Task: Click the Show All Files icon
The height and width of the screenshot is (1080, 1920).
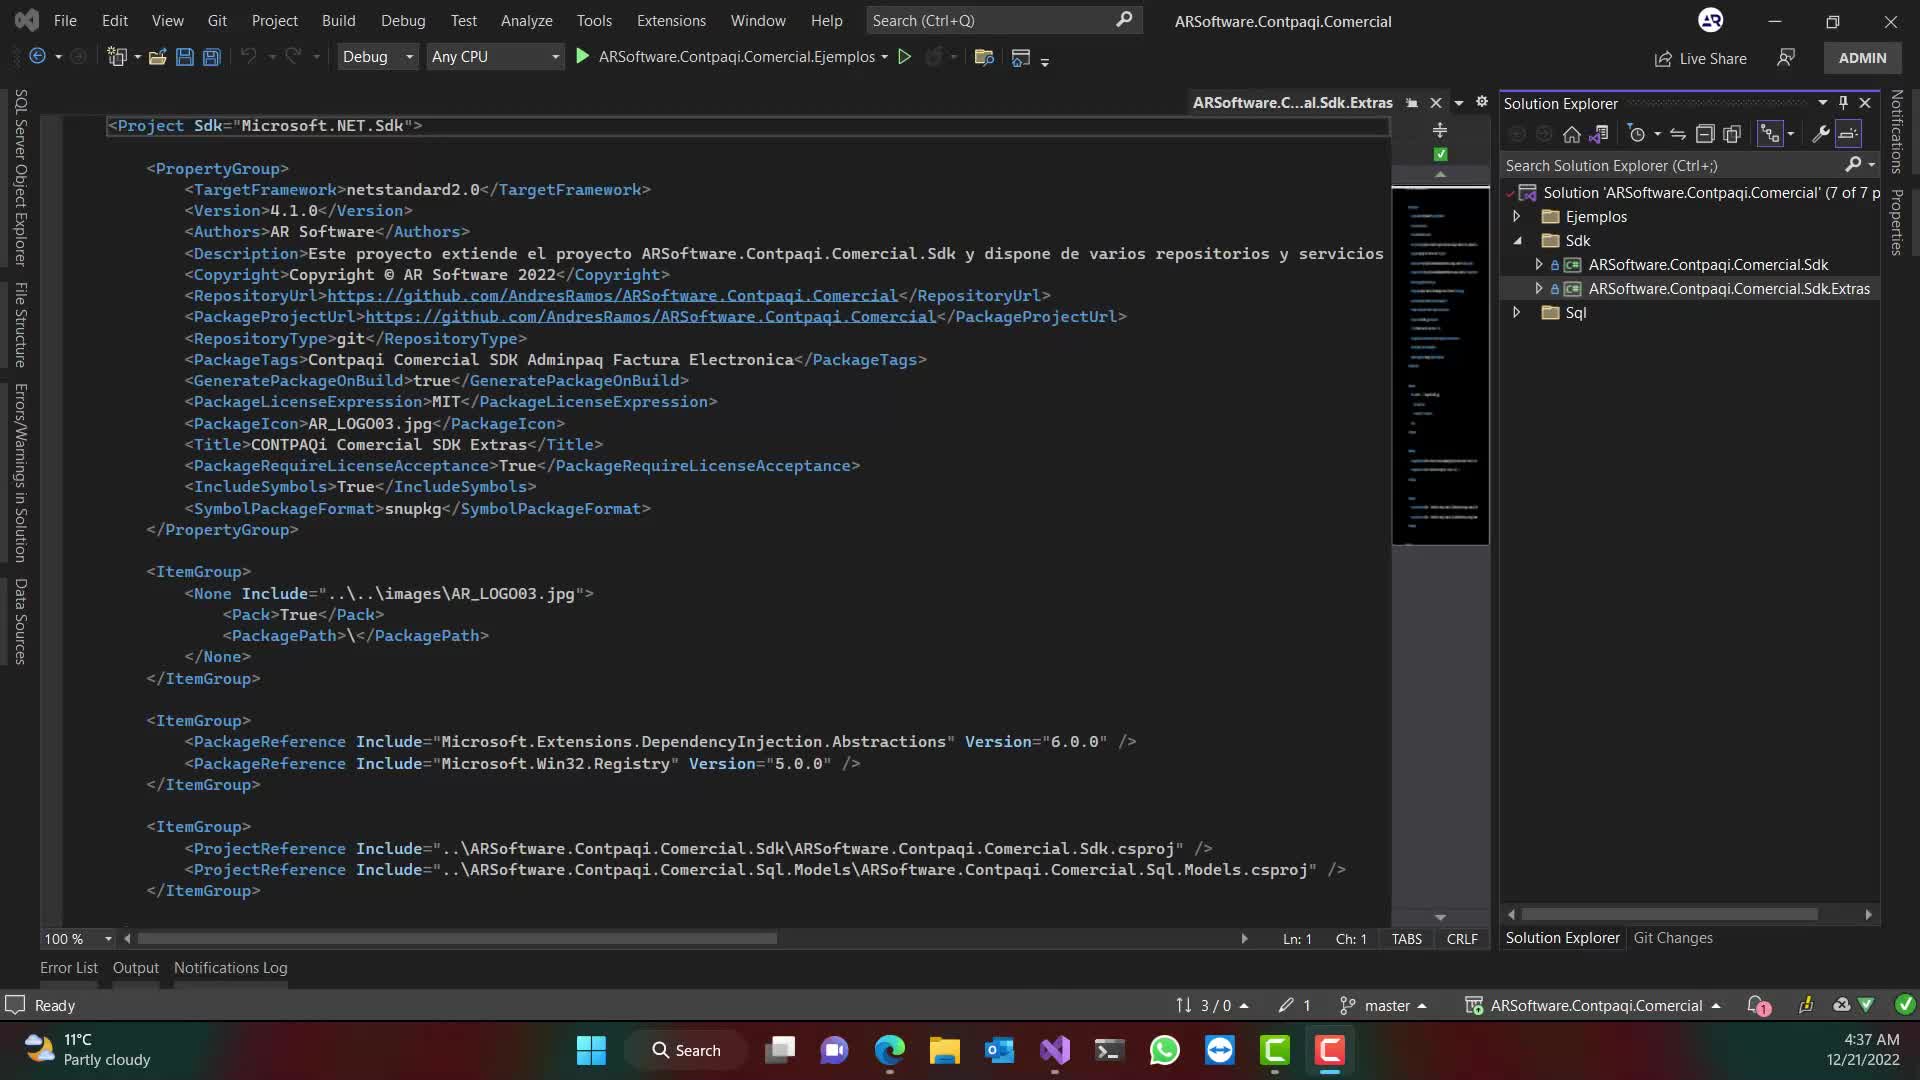Action: [1732, 134]
